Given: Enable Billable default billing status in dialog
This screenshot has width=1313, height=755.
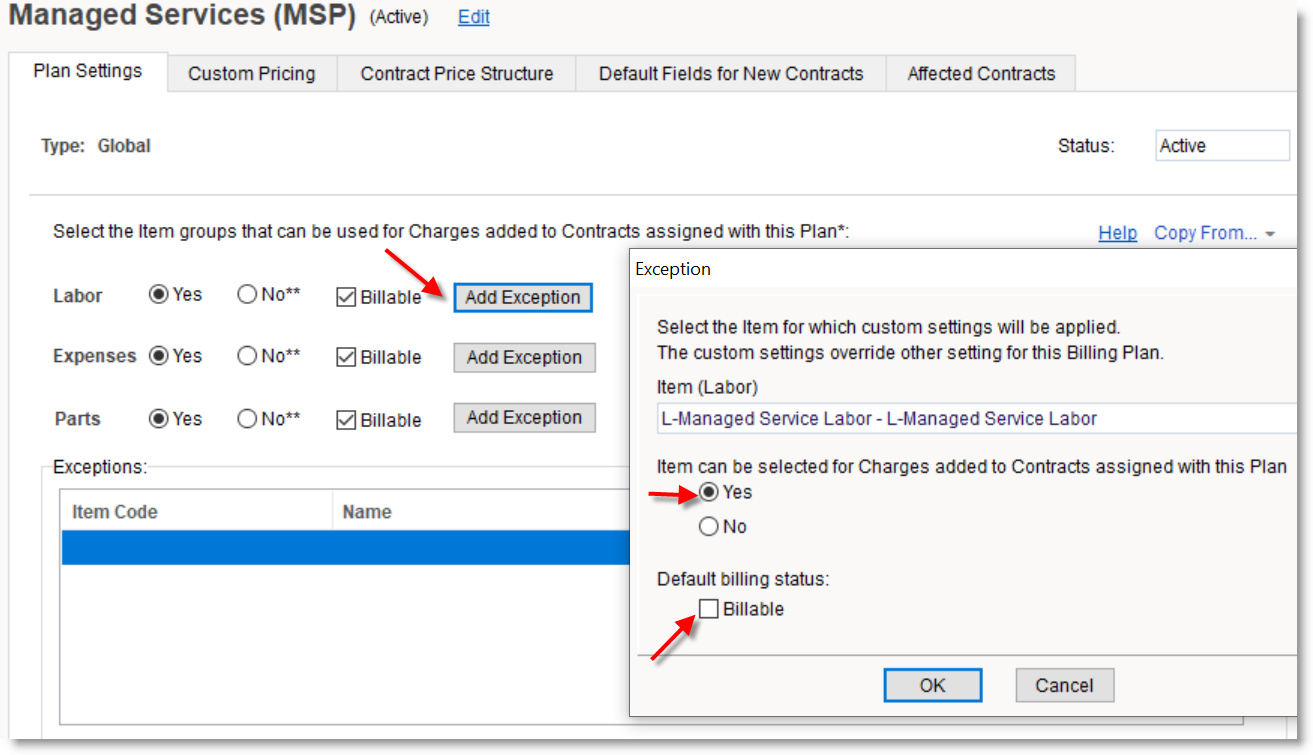Looking at the screenshot, I should 709,609.
